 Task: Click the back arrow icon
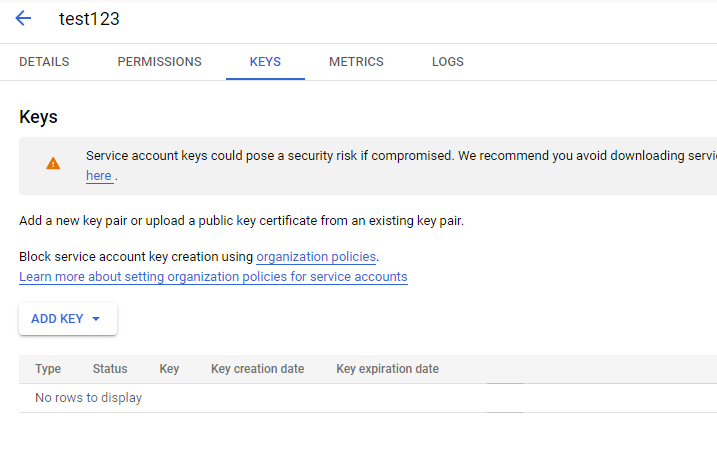(x=23, y=19)
